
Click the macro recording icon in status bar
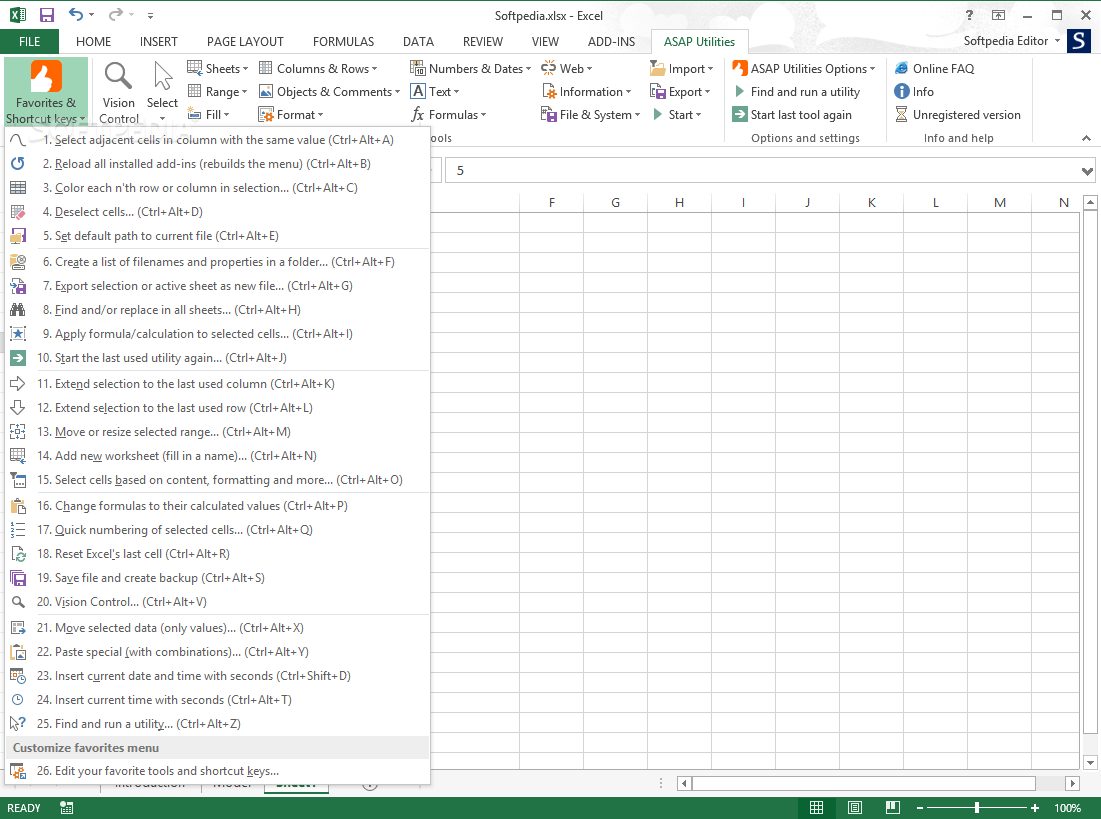coord(67,808)
